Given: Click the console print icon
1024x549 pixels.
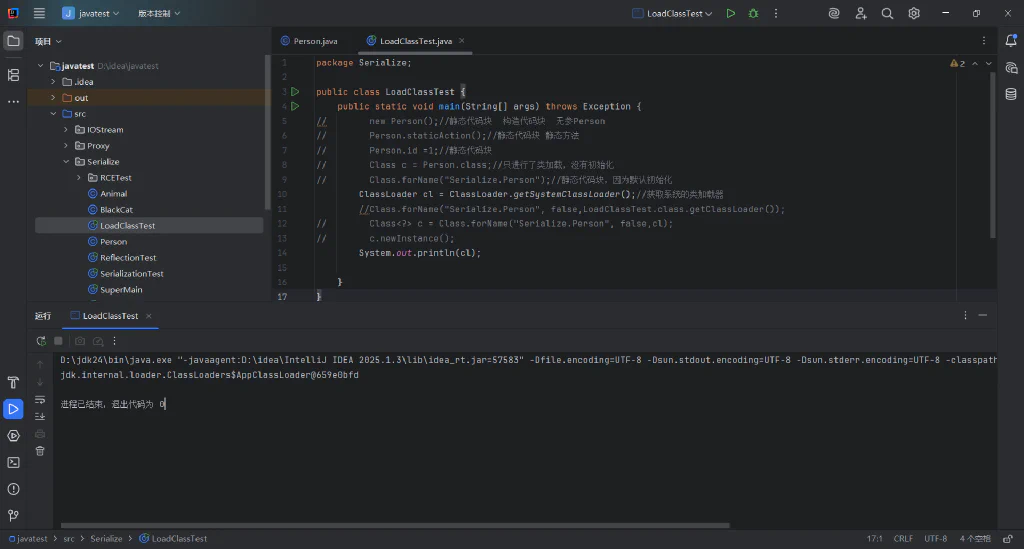Looking at the screenshot, I should pyautogui.click(x=40, y=434).
